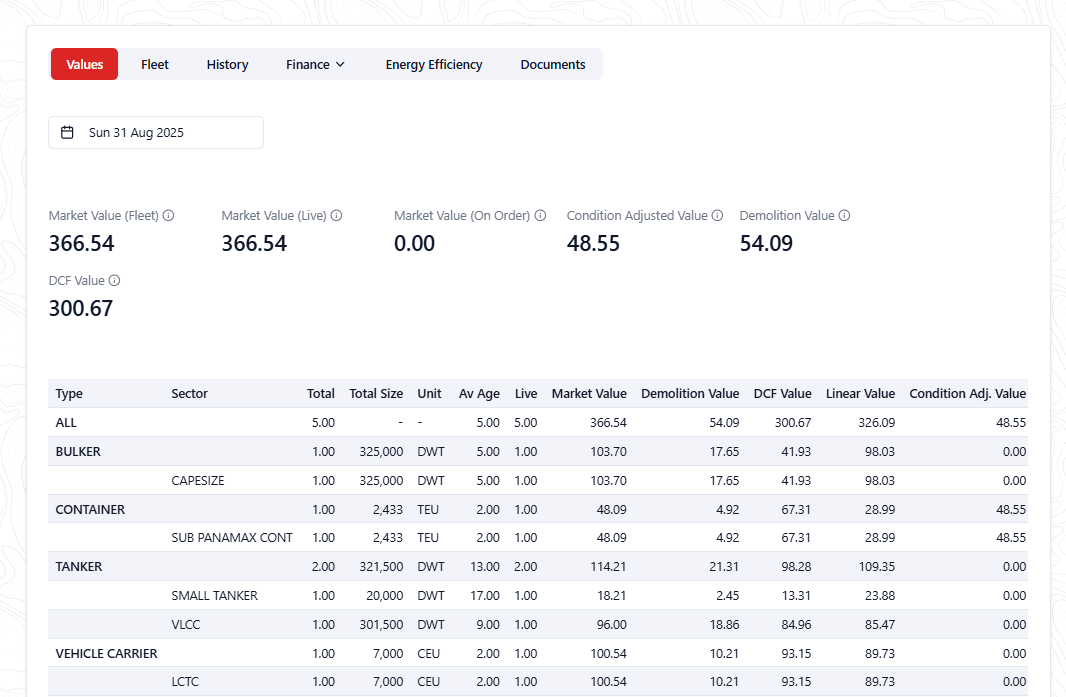
Task: Click the 366.54 Market Value (Fleet) figure
Action: (x=82, y=243)
